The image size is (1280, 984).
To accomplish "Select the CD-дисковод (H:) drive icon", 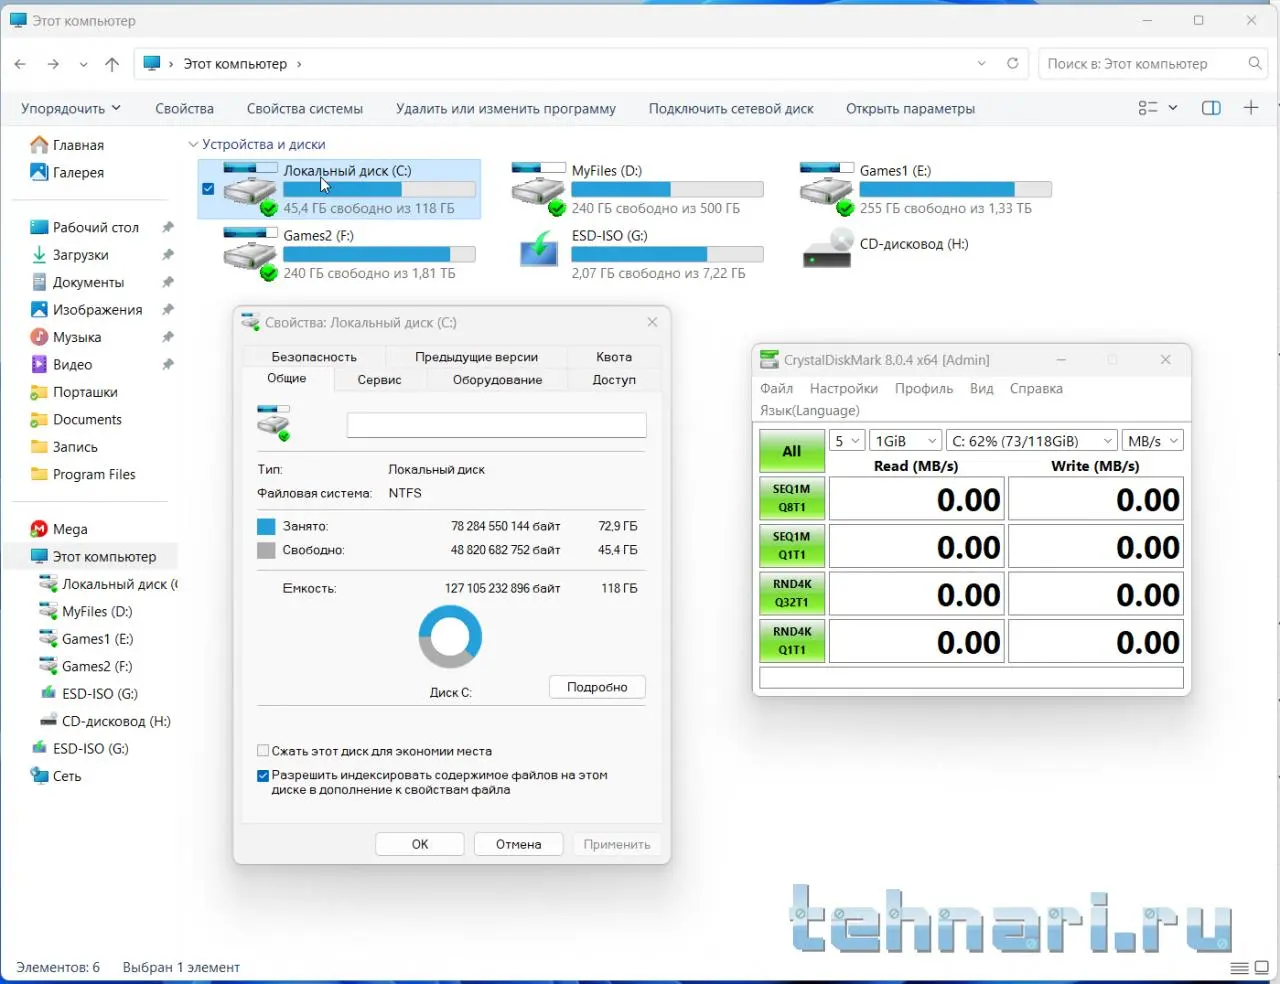I will click(828, 248).
